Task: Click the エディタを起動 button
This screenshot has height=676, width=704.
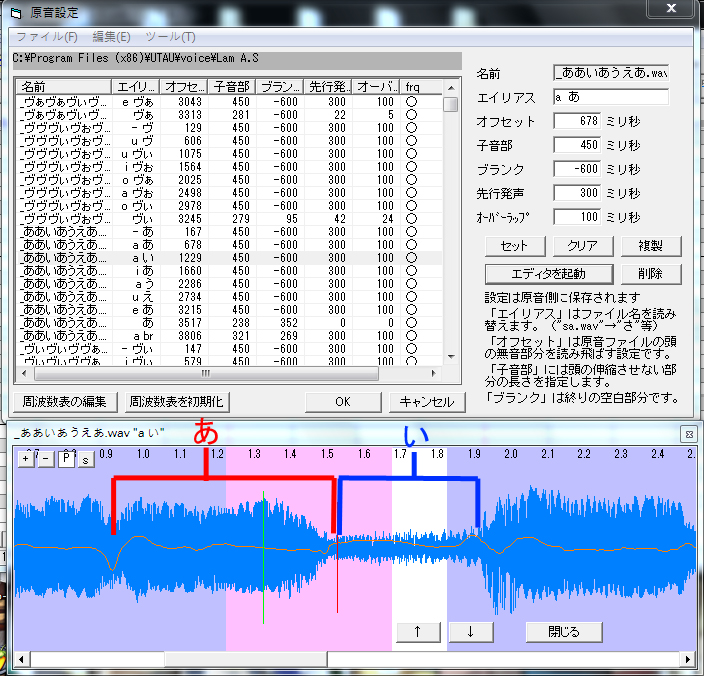Action: pos(549,274)
